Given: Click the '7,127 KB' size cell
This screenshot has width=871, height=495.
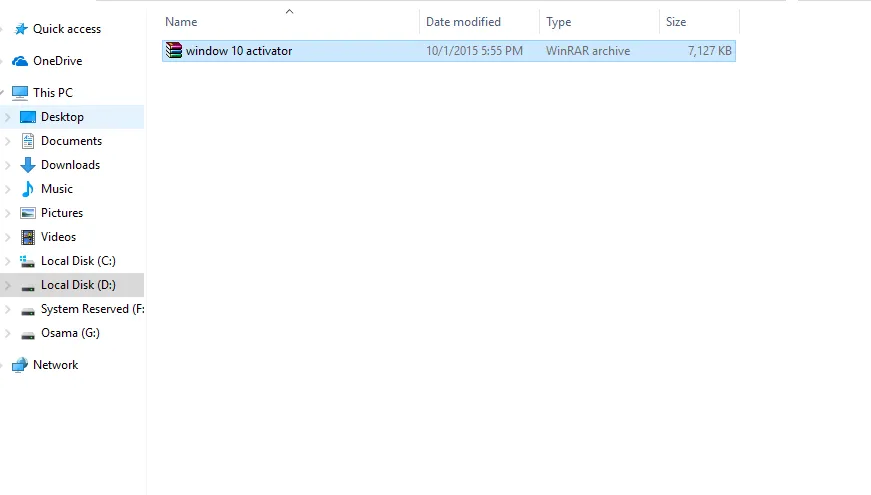Looking at the screenshot, I should 709,51.
